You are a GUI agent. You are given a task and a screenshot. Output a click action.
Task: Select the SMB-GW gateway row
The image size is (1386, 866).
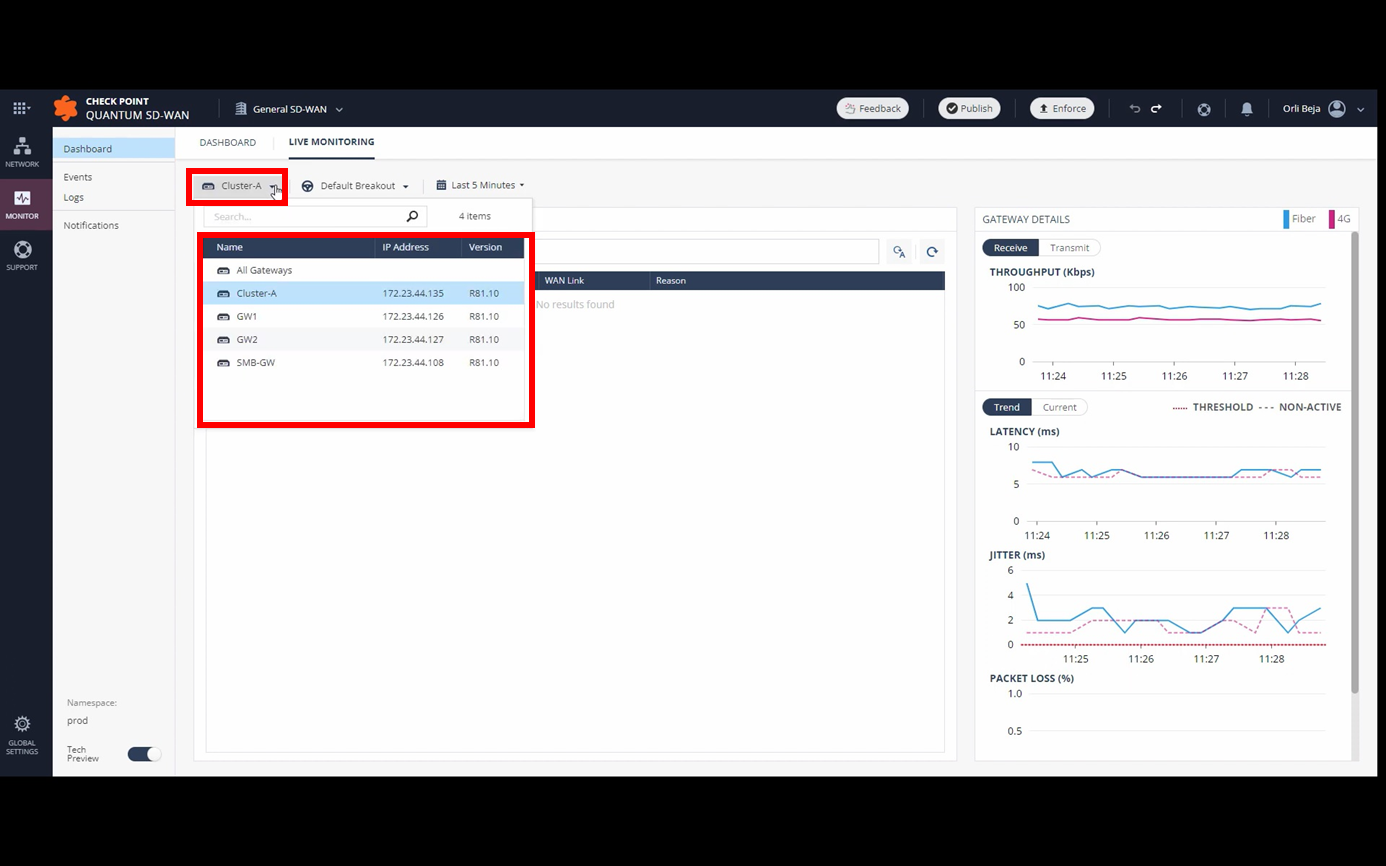pyautogui.click(x=364, y=363)
